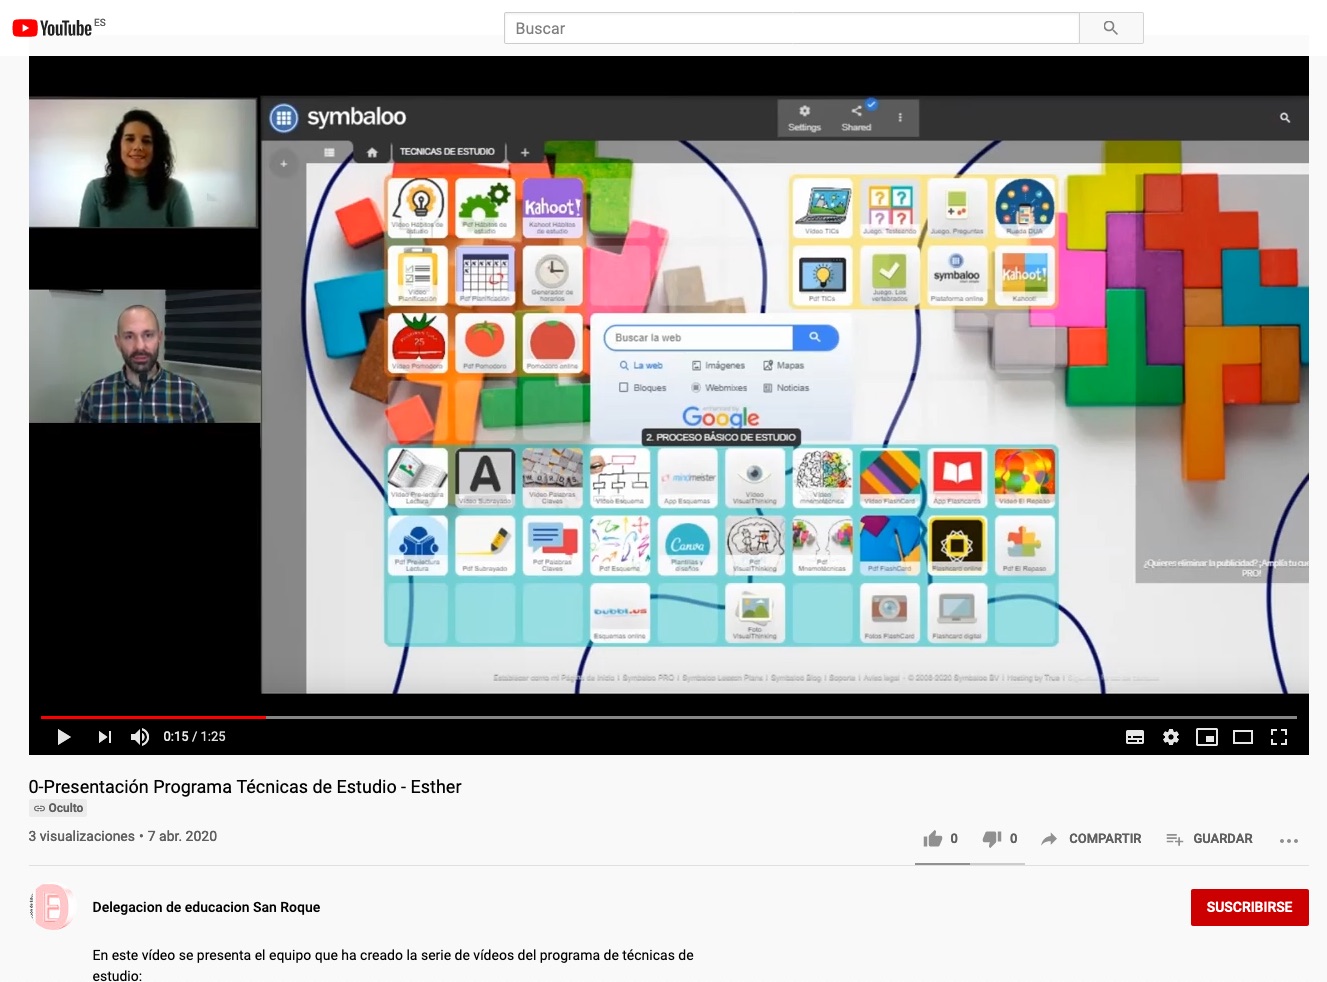Click the Buscar la web field in Symbaloo

tap(699, 338)
